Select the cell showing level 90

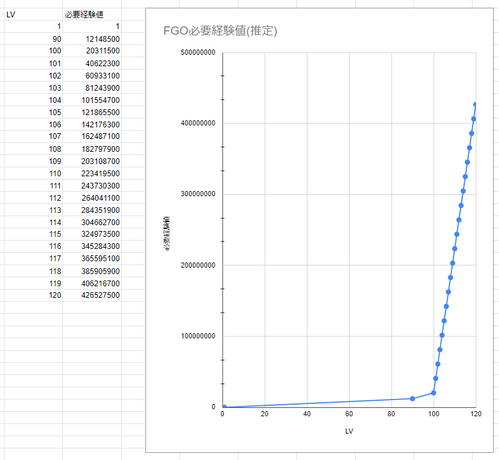(x=33, y=39)
